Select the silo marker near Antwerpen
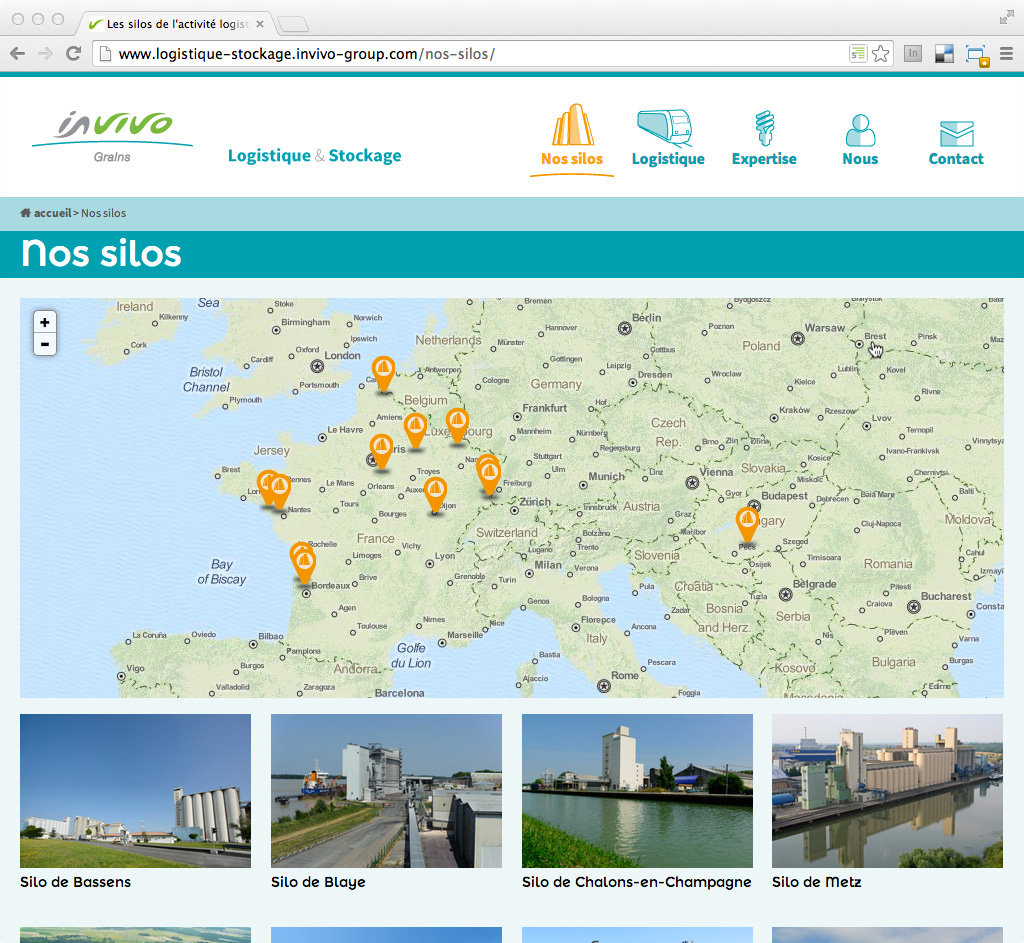 point(383,374)
